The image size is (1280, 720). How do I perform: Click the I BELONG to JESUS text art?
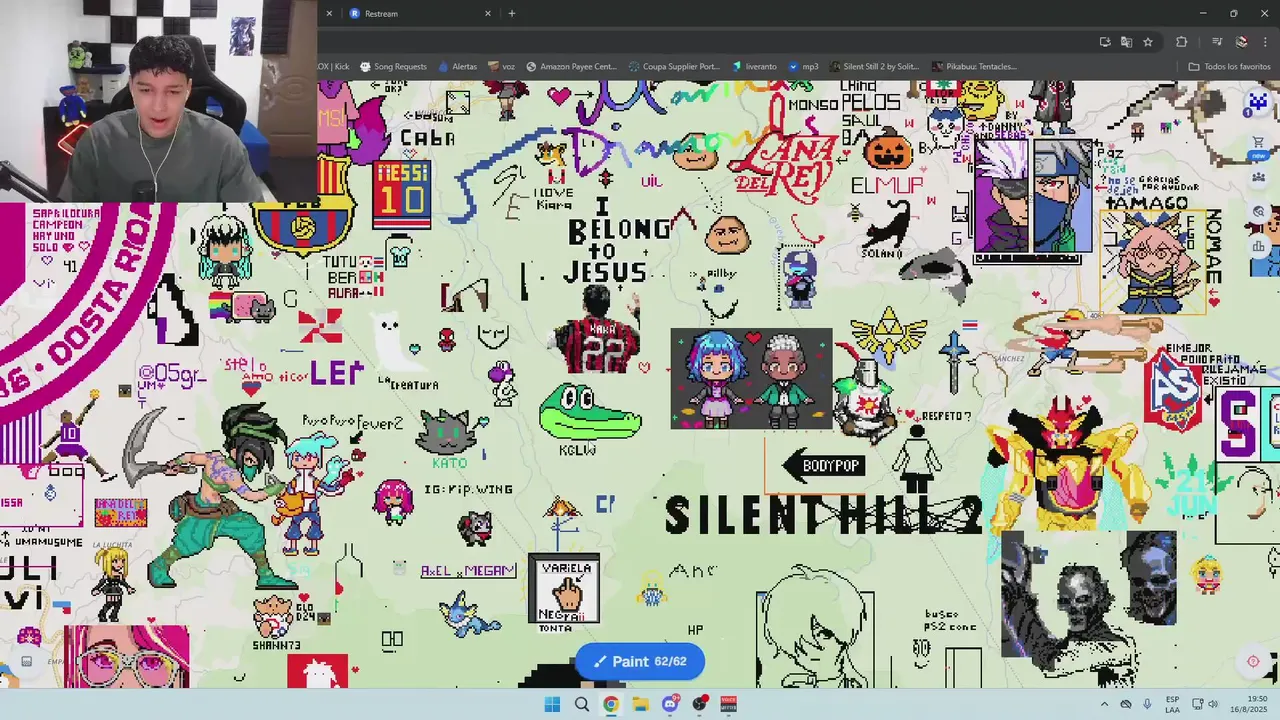[618, 242]
